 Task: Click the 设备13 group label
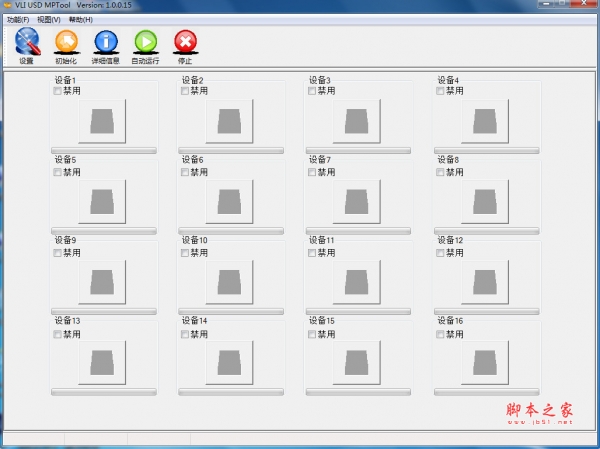coord(67,320)
